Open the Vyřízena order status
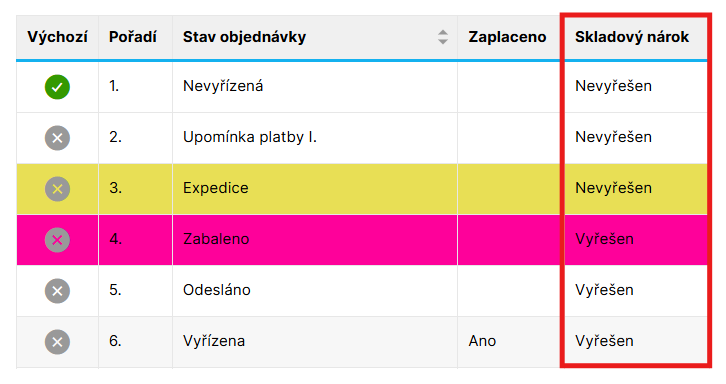The height and width of the screenshot is (384, 726). tap(214, 341)
